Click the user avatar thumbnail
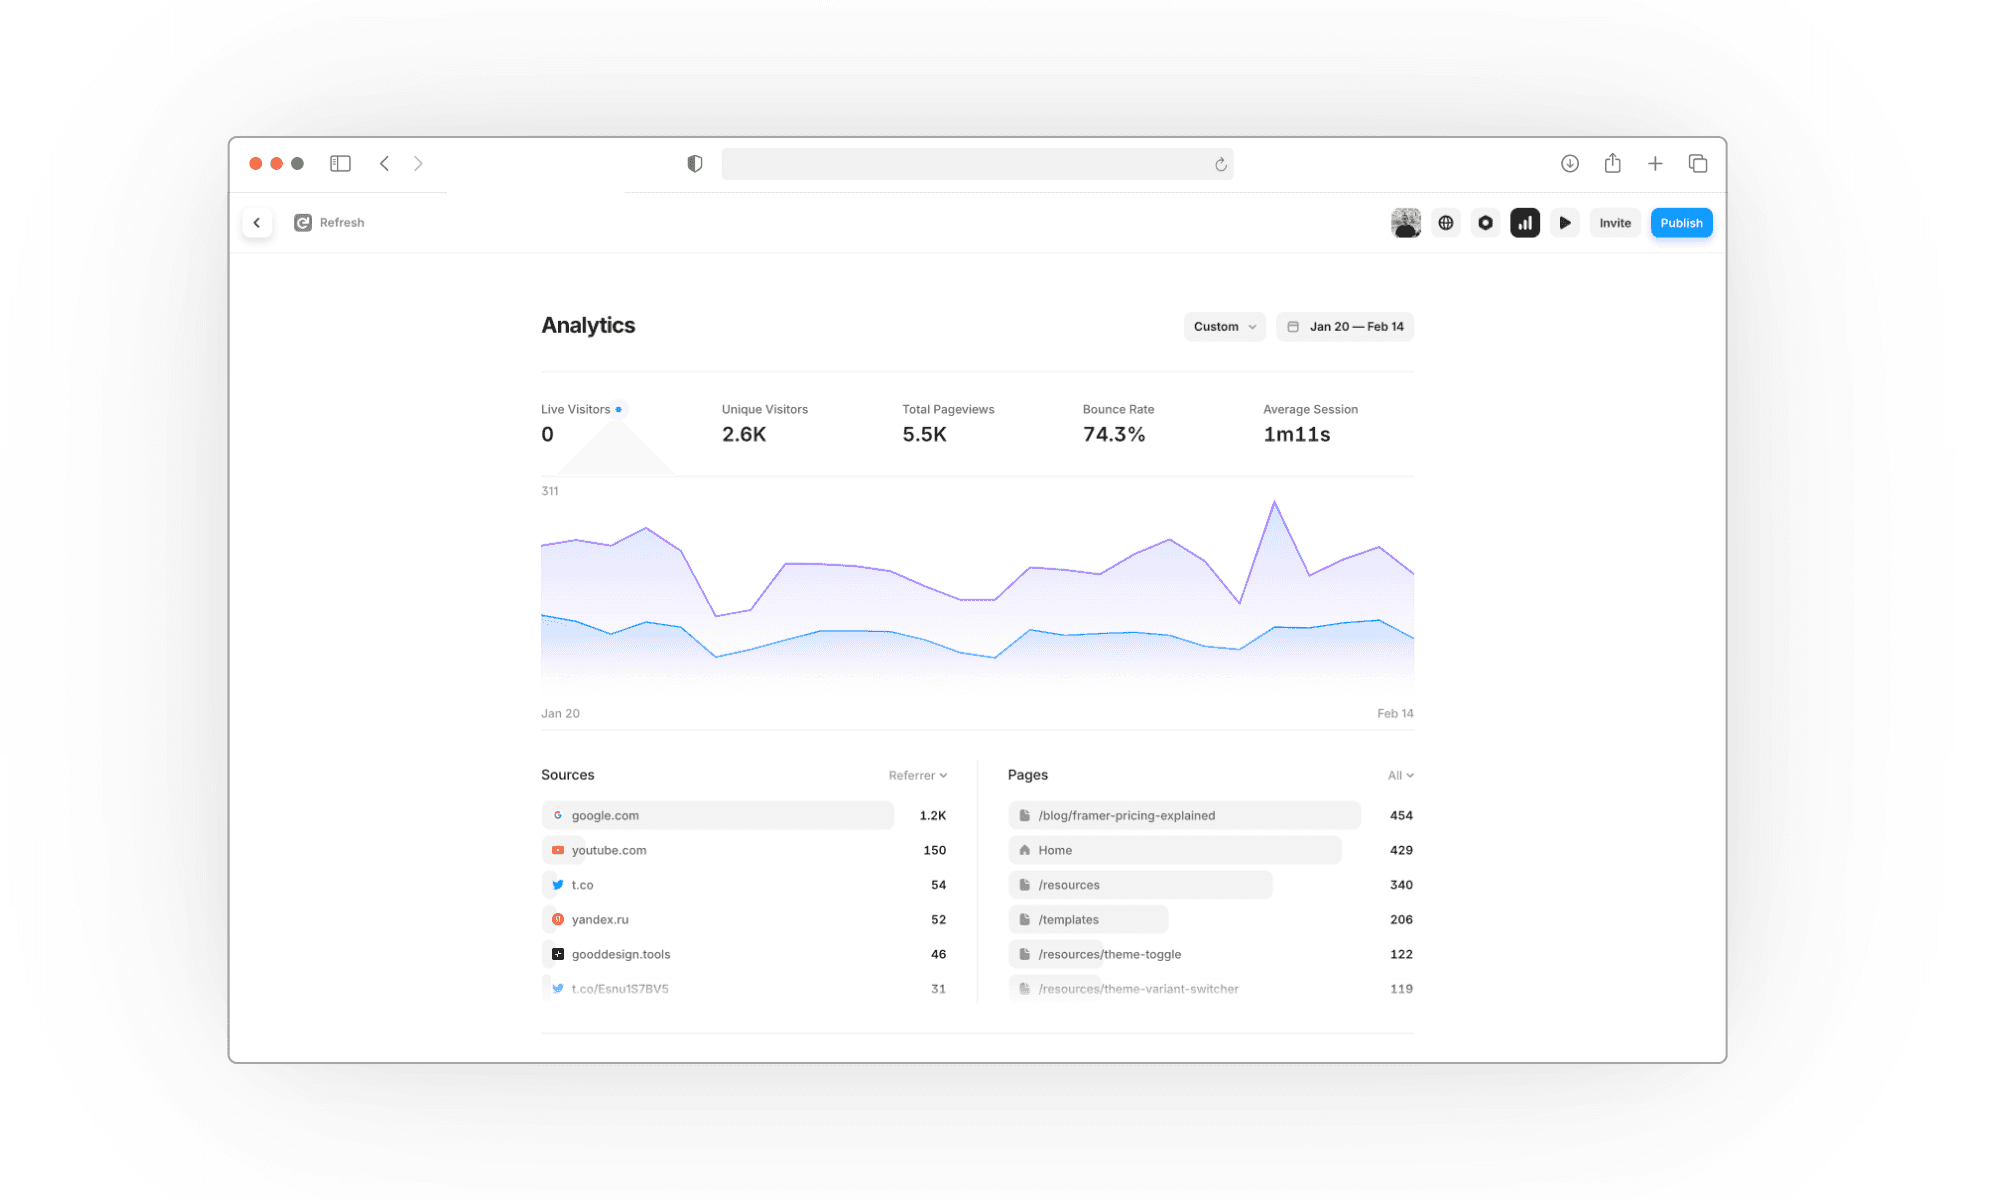 (x=1405, y=223)
